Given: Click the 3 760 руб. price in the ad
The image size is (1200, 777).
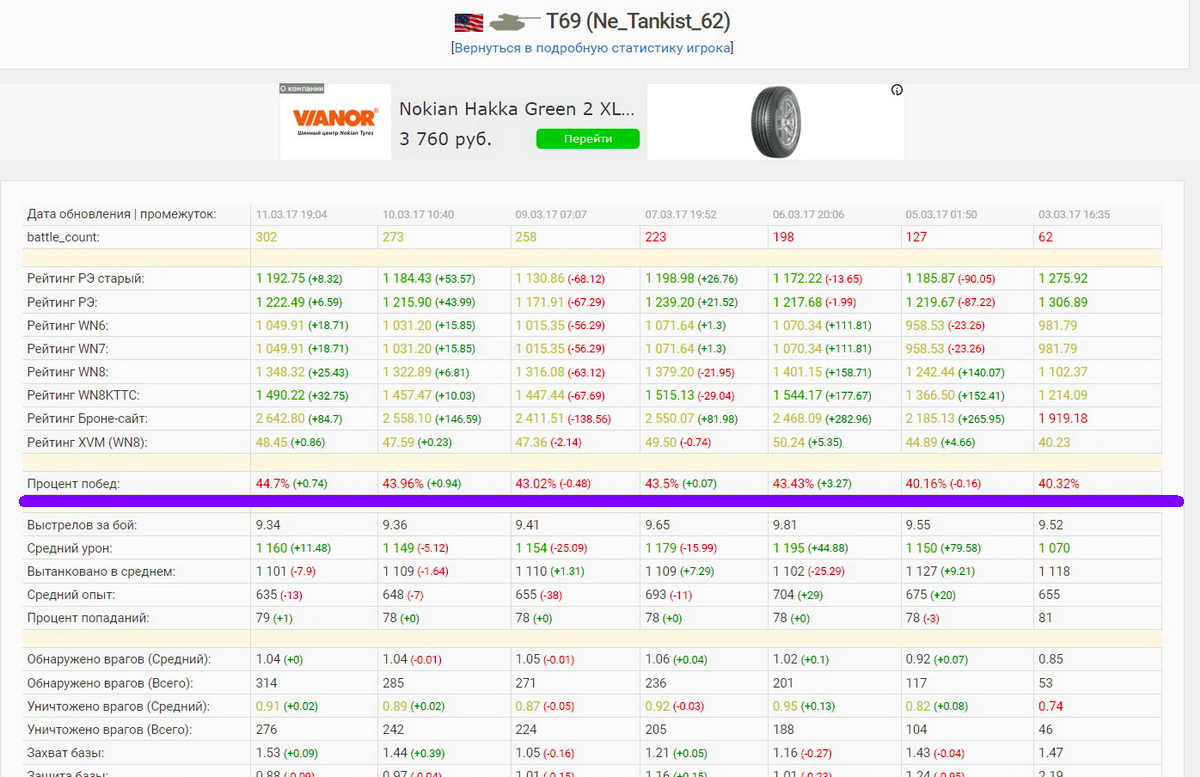Looking at the screenshot, I should pyautogui.click(x=446, y=139).
